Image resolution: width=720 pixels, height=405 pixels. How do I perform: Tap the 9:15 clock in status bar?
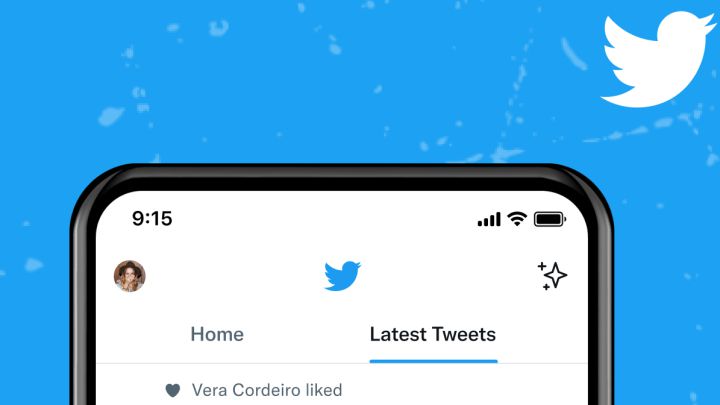click(x=152, y=219)
